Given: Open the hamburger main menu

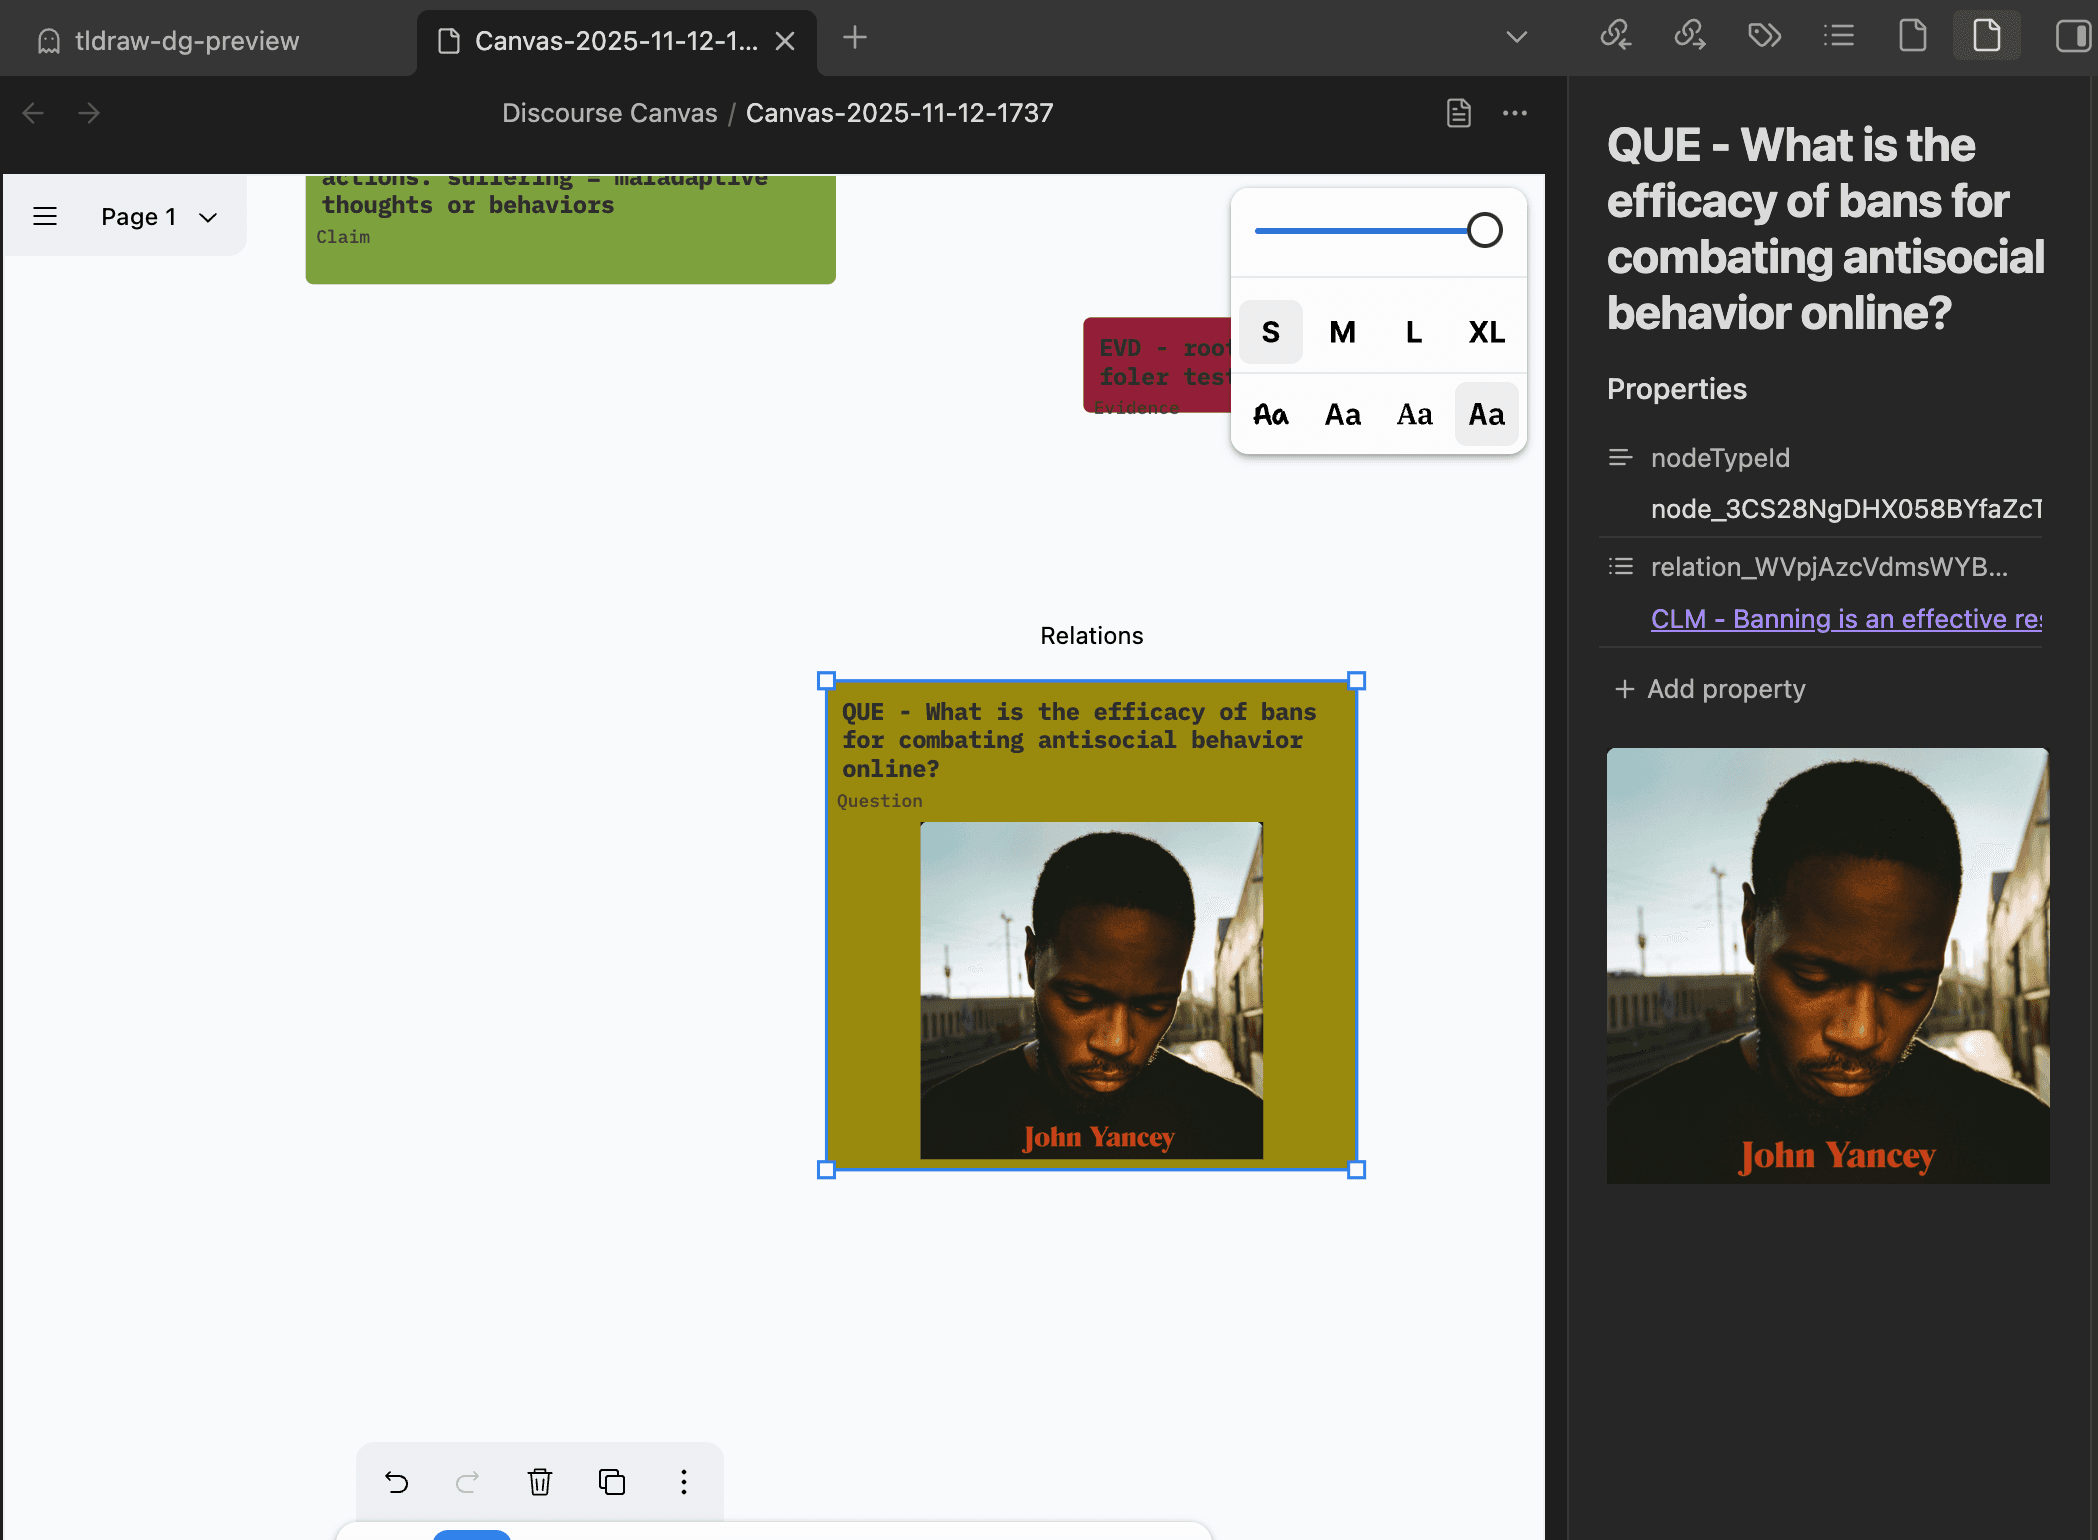Looking at the screenshot, I should (x=45, y=217).
